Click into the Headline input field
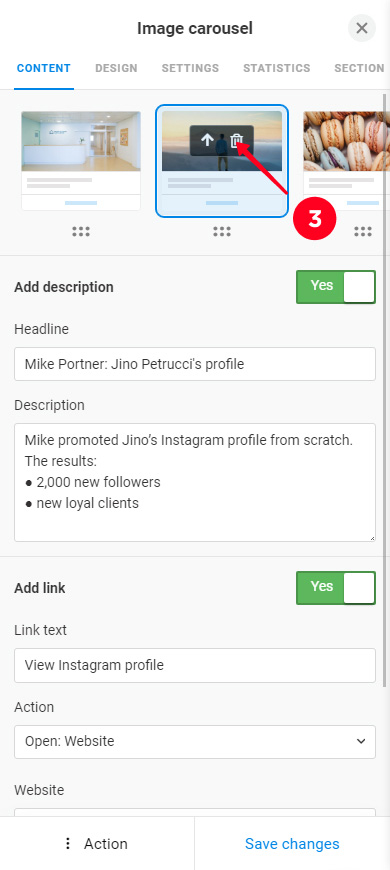This screenshot has height=870, width=390. point(195,364)
